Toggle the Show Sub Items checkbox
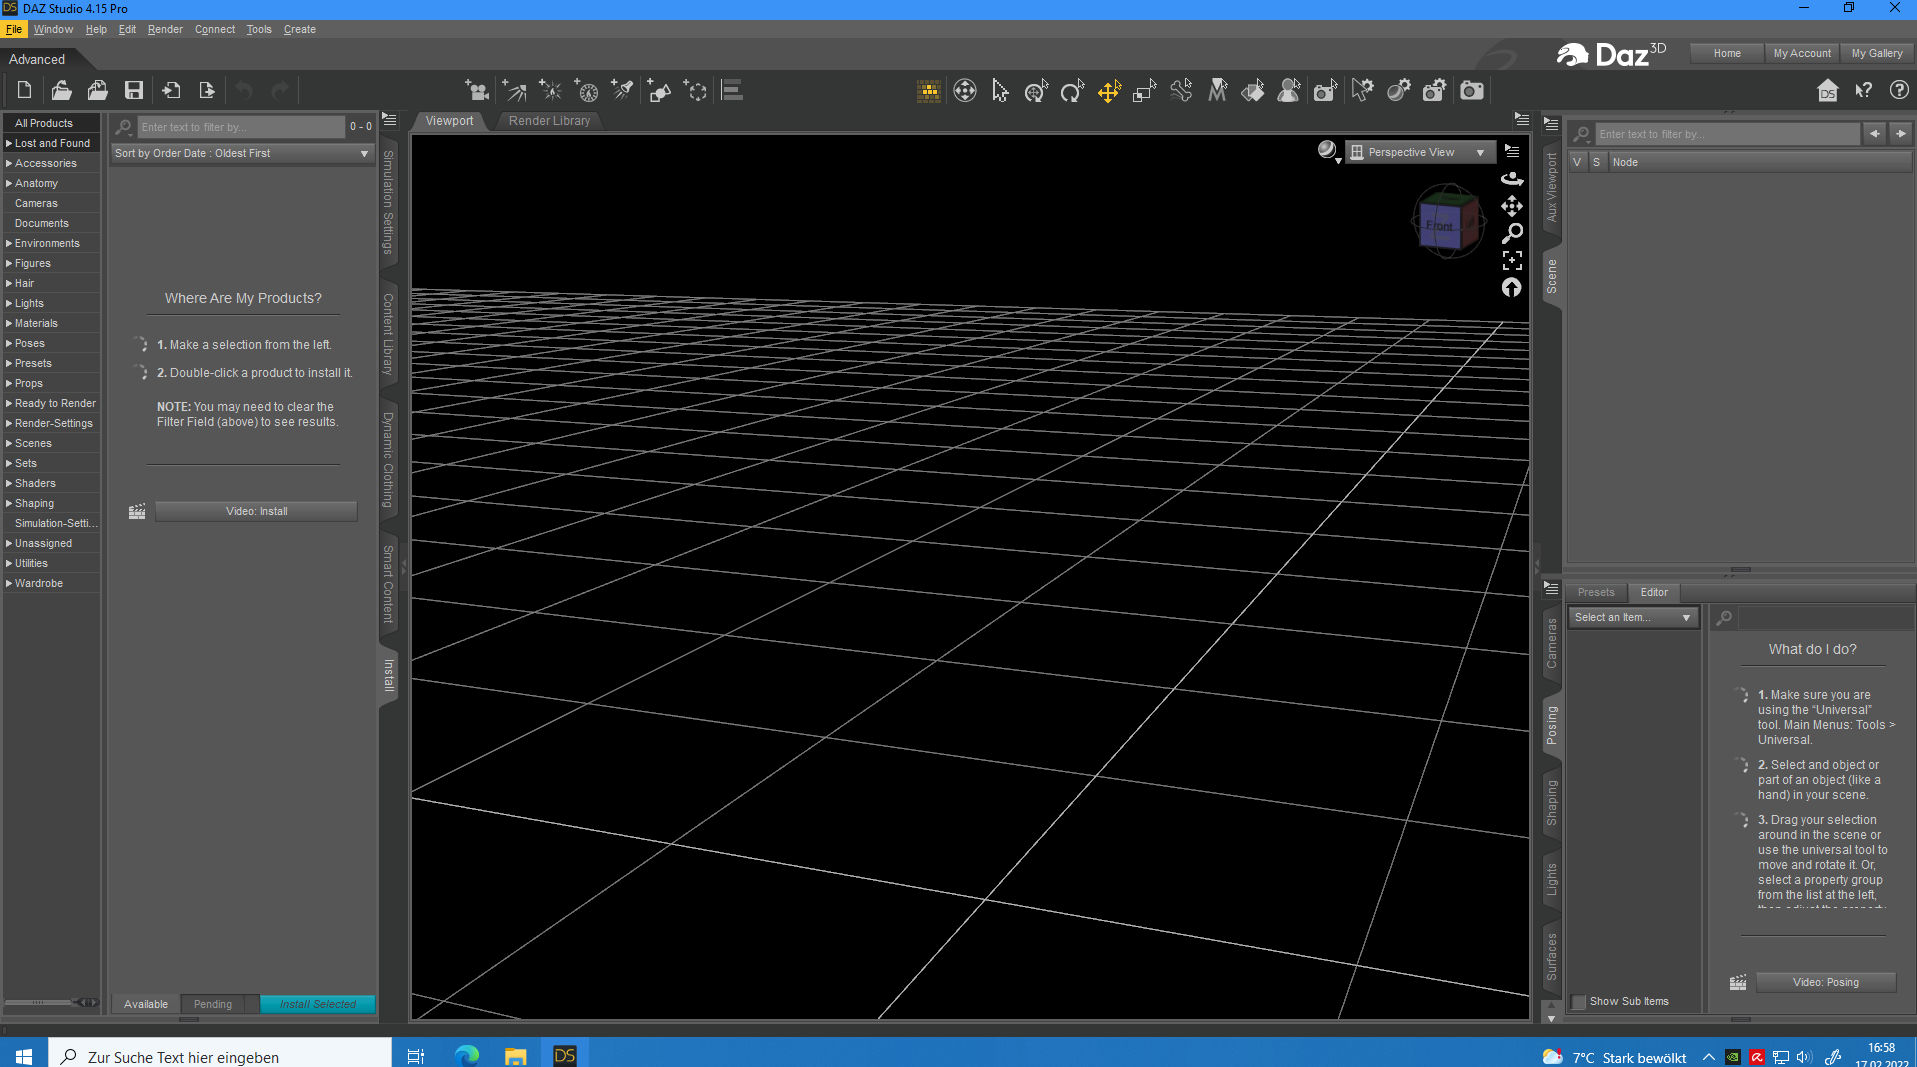The image size is (1917, 1067). point(1579,1002)
